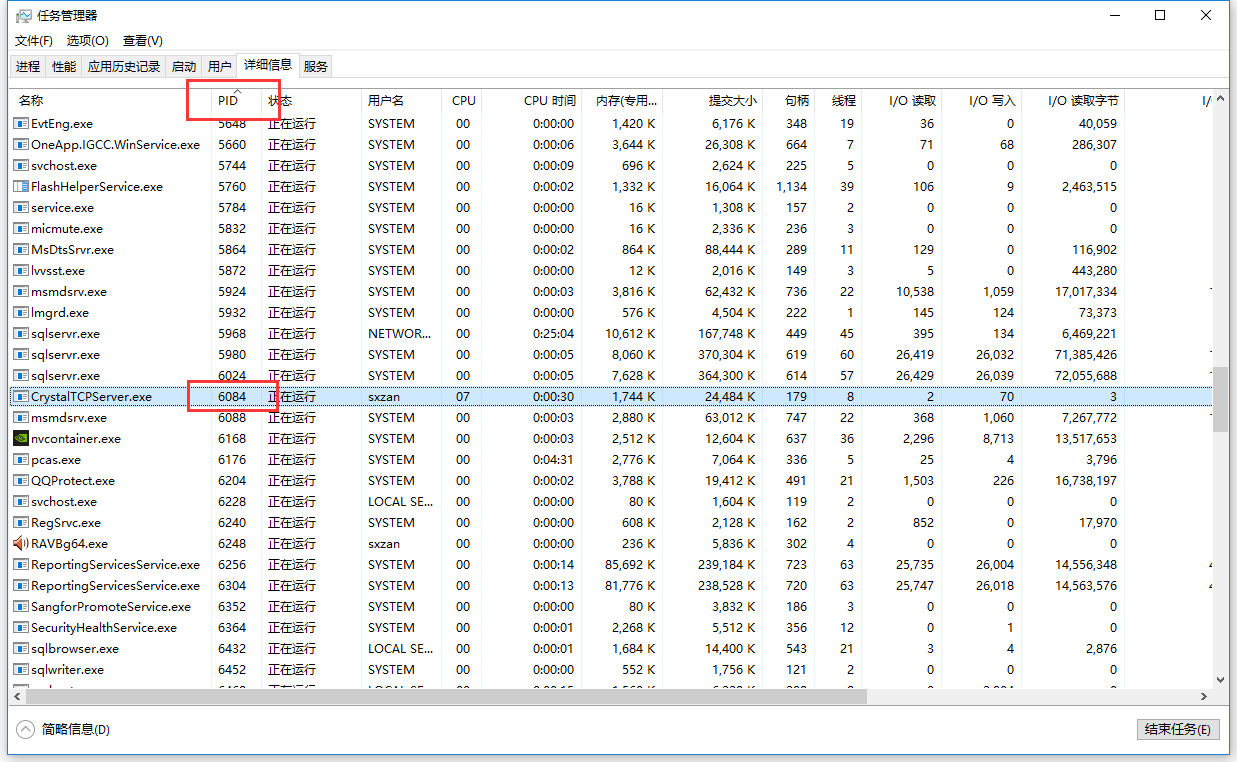Image resolution: width=1237 pixels, height=762 pixels.
Task: Click the FlashHelperService.exe process icon
Action: click(21, 187)
